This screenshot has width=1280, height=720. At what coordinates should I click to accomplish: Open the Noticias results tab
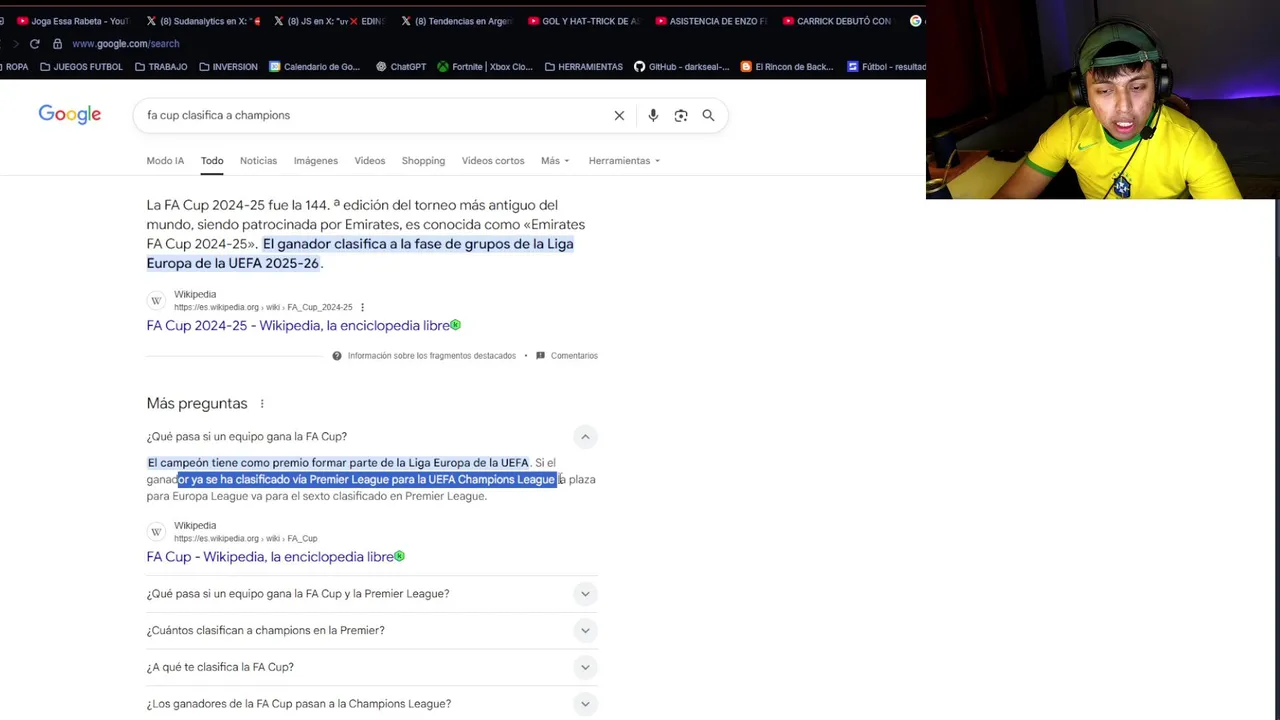point(258,160)
